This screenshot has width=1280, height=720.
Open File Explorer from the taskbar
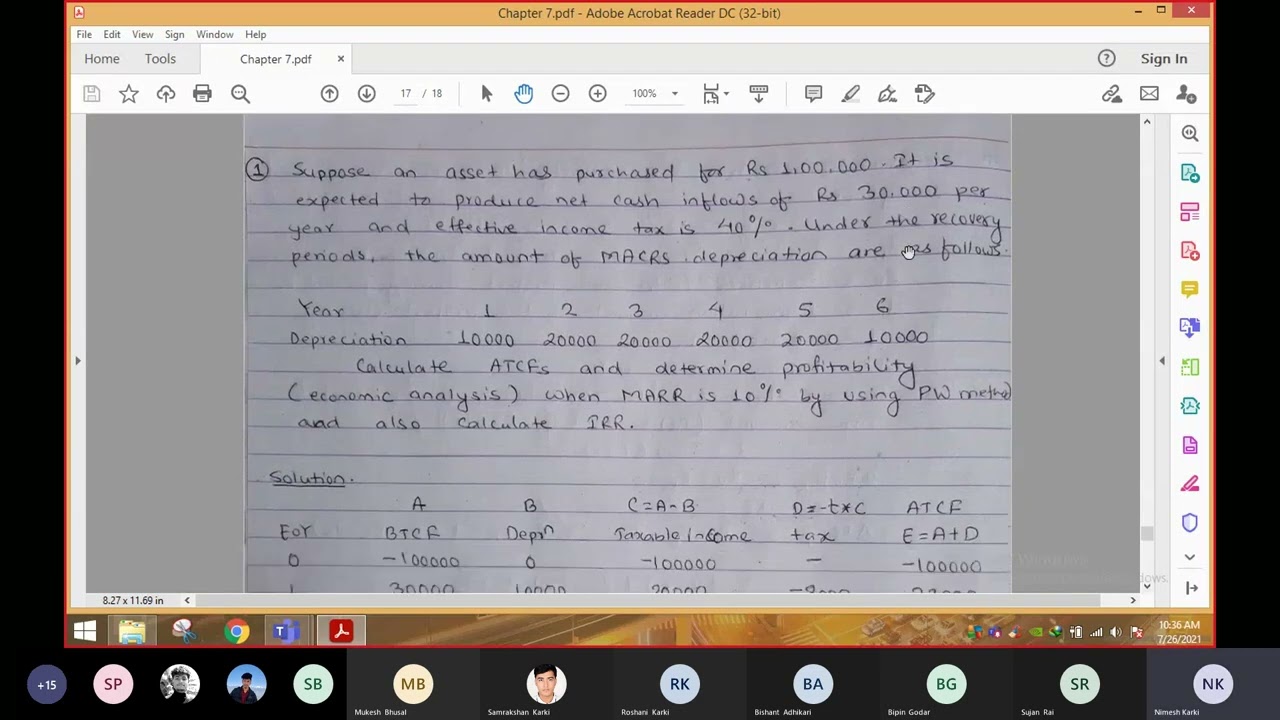[132, 631]
